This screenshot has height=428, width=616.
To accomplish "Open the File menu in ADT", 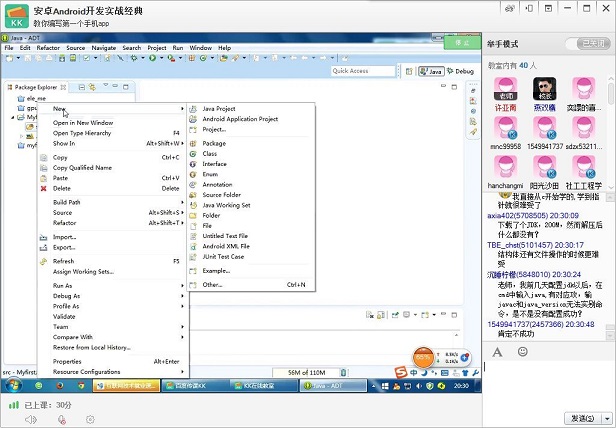I will 9,48.
